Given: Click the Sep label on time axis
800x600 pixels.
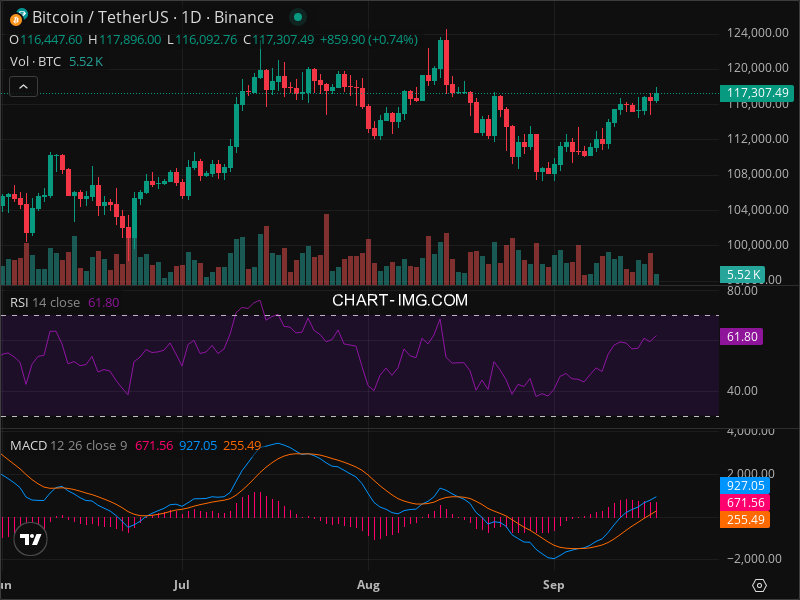Looking at the screenshot, I should 552,582.
